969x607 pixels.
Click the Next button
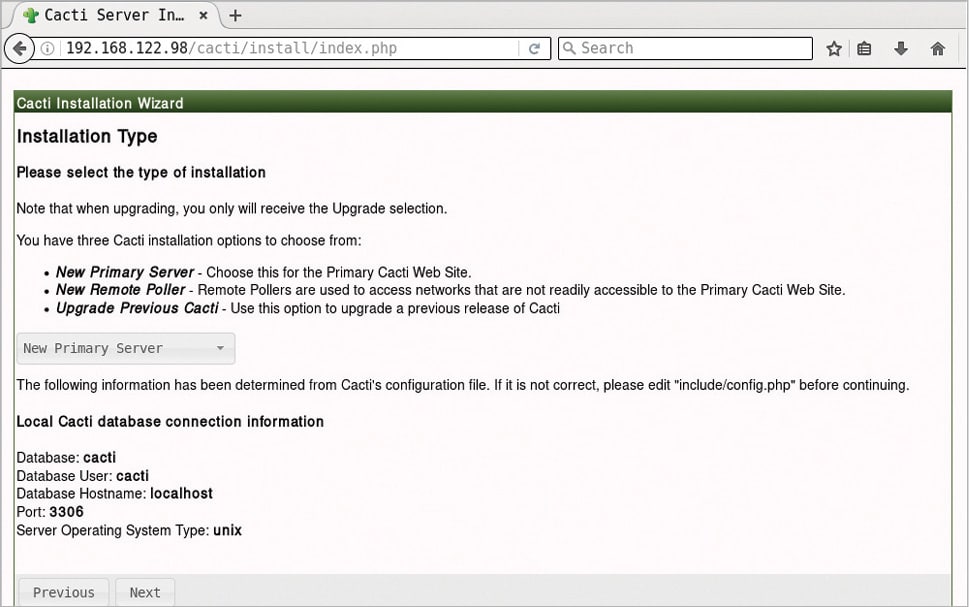coord(145,592)
